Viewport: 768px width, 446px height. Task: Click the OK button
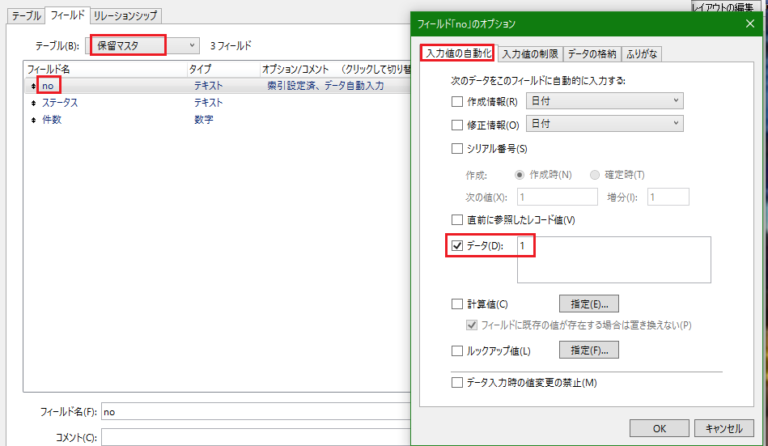pyautogui.click(x=659, y=428)
